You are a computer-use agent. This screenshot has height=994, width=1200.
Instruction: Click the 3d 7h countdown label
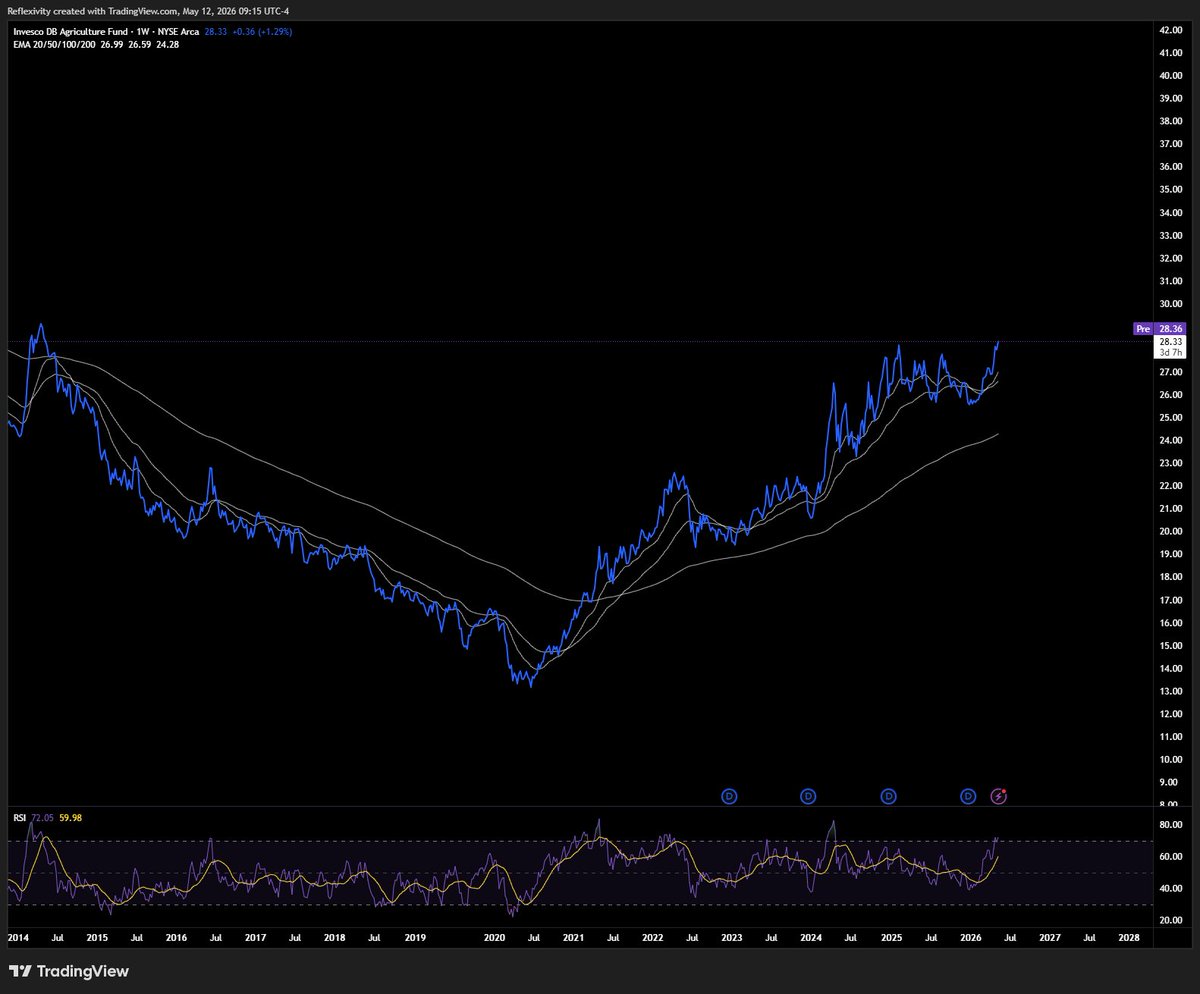pyautogui.click(x=1171, y=352)
